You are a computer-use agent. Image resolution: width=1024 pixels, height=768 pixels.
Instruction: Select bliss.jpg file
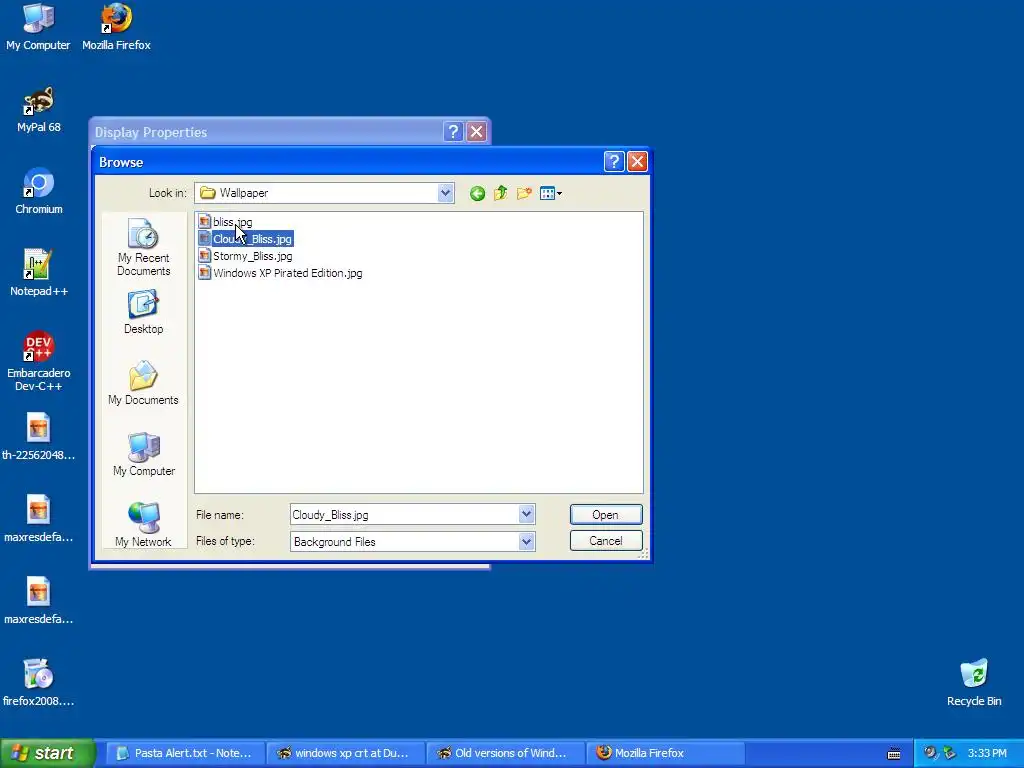point(225,222)
